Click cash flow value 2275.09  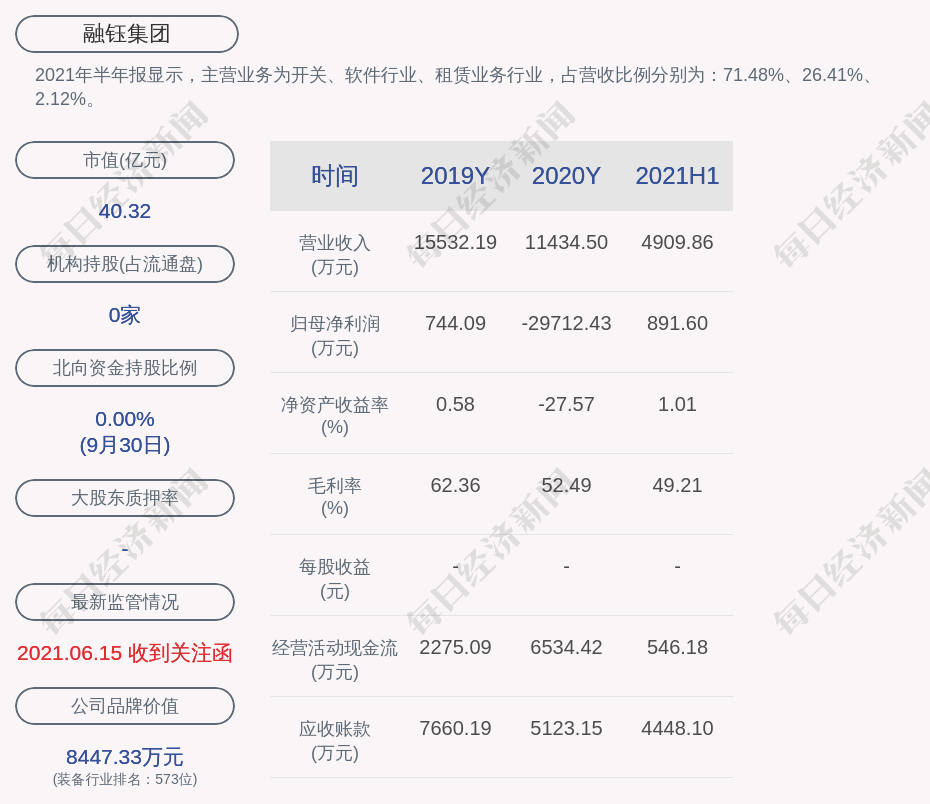[455, 647]
